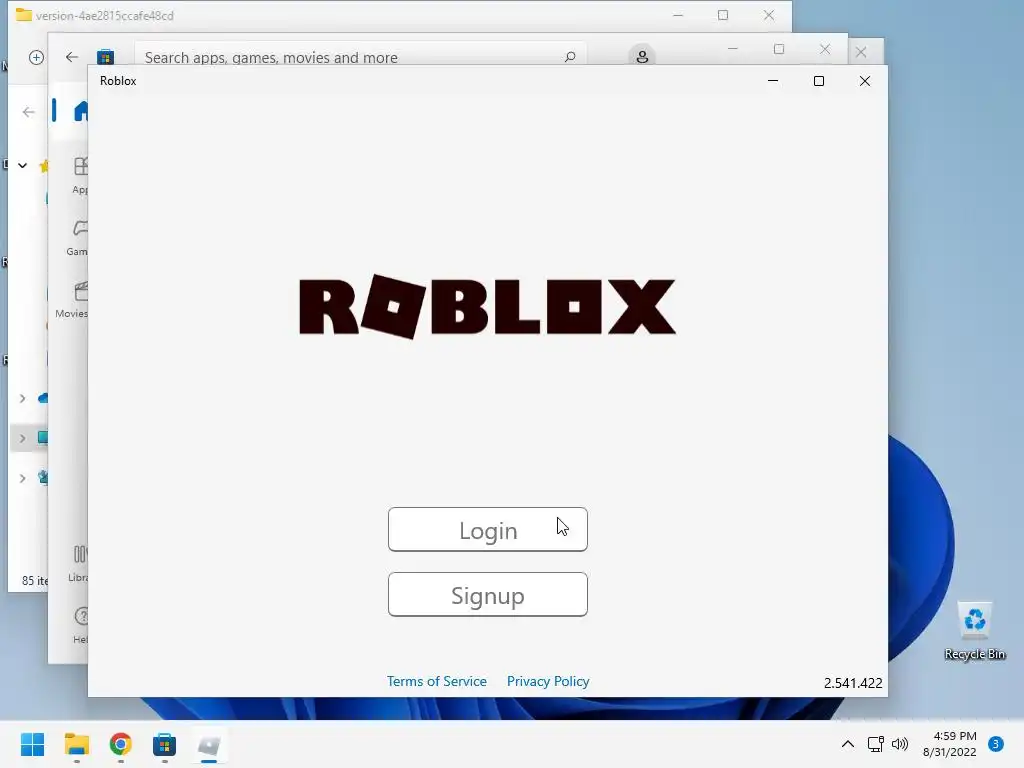Click the Roblox taskbar icon

click(x=208, y=744)
